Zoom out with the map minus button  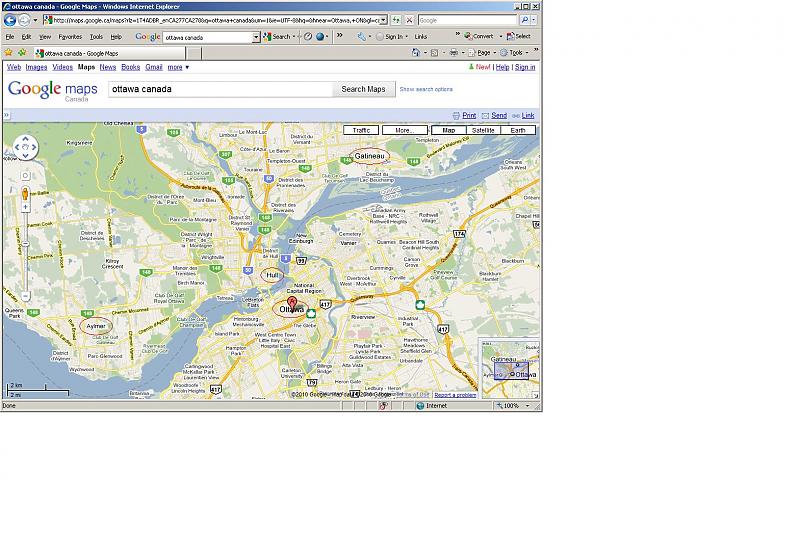[26, 296]
